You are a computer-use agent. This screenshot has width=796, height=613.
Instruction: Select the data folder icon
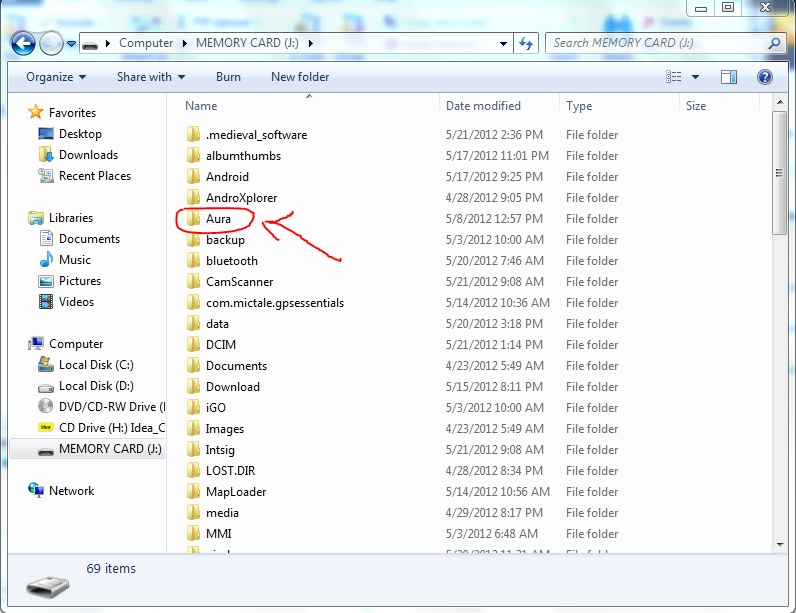(193, 324)
